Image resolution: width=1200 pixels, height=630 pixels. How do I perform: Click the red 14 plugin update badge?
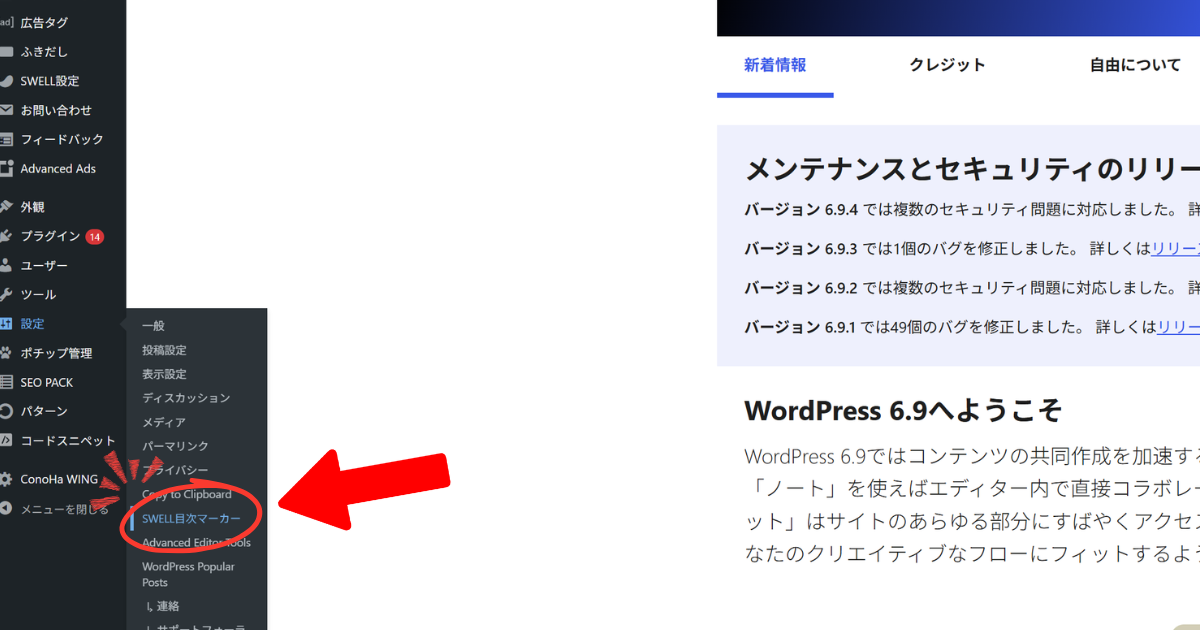point(94,237)
